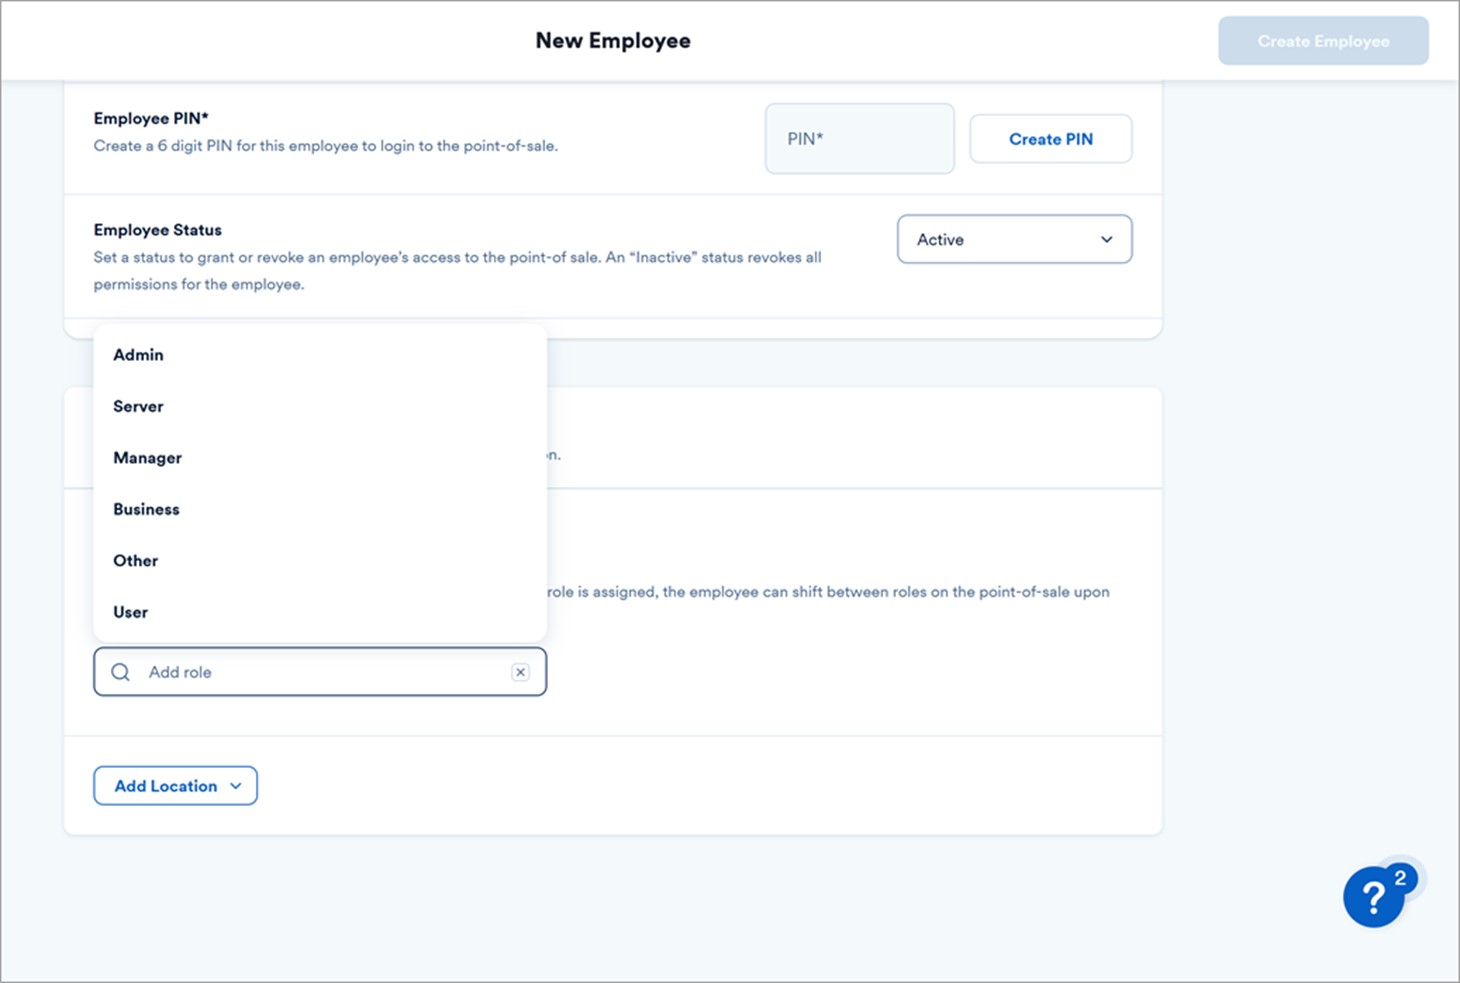The width and height of the screenshot is (1460, 983).
Task: Click the chevron on the Active status selector
Action: click(1106, 239)
